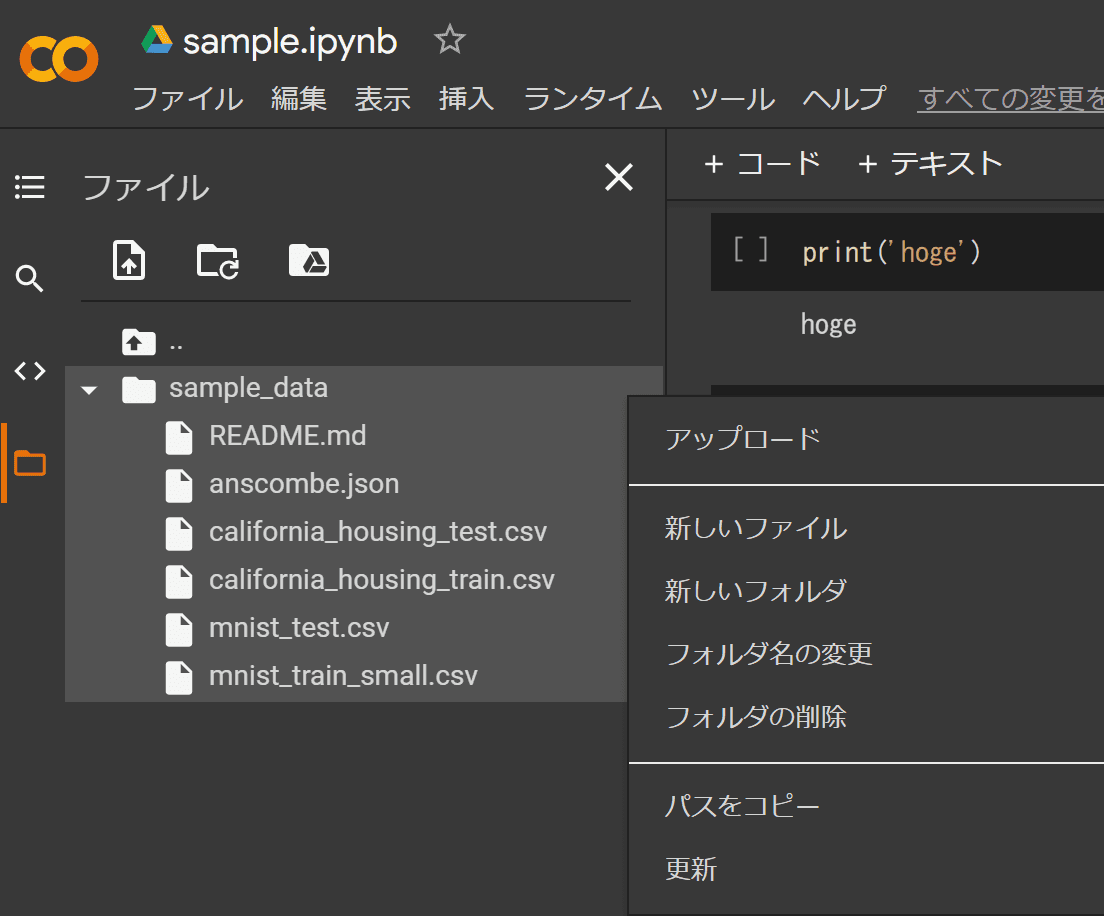1104x916 pixels.
Task: Click the + コード button
Action: click(762, 163)
